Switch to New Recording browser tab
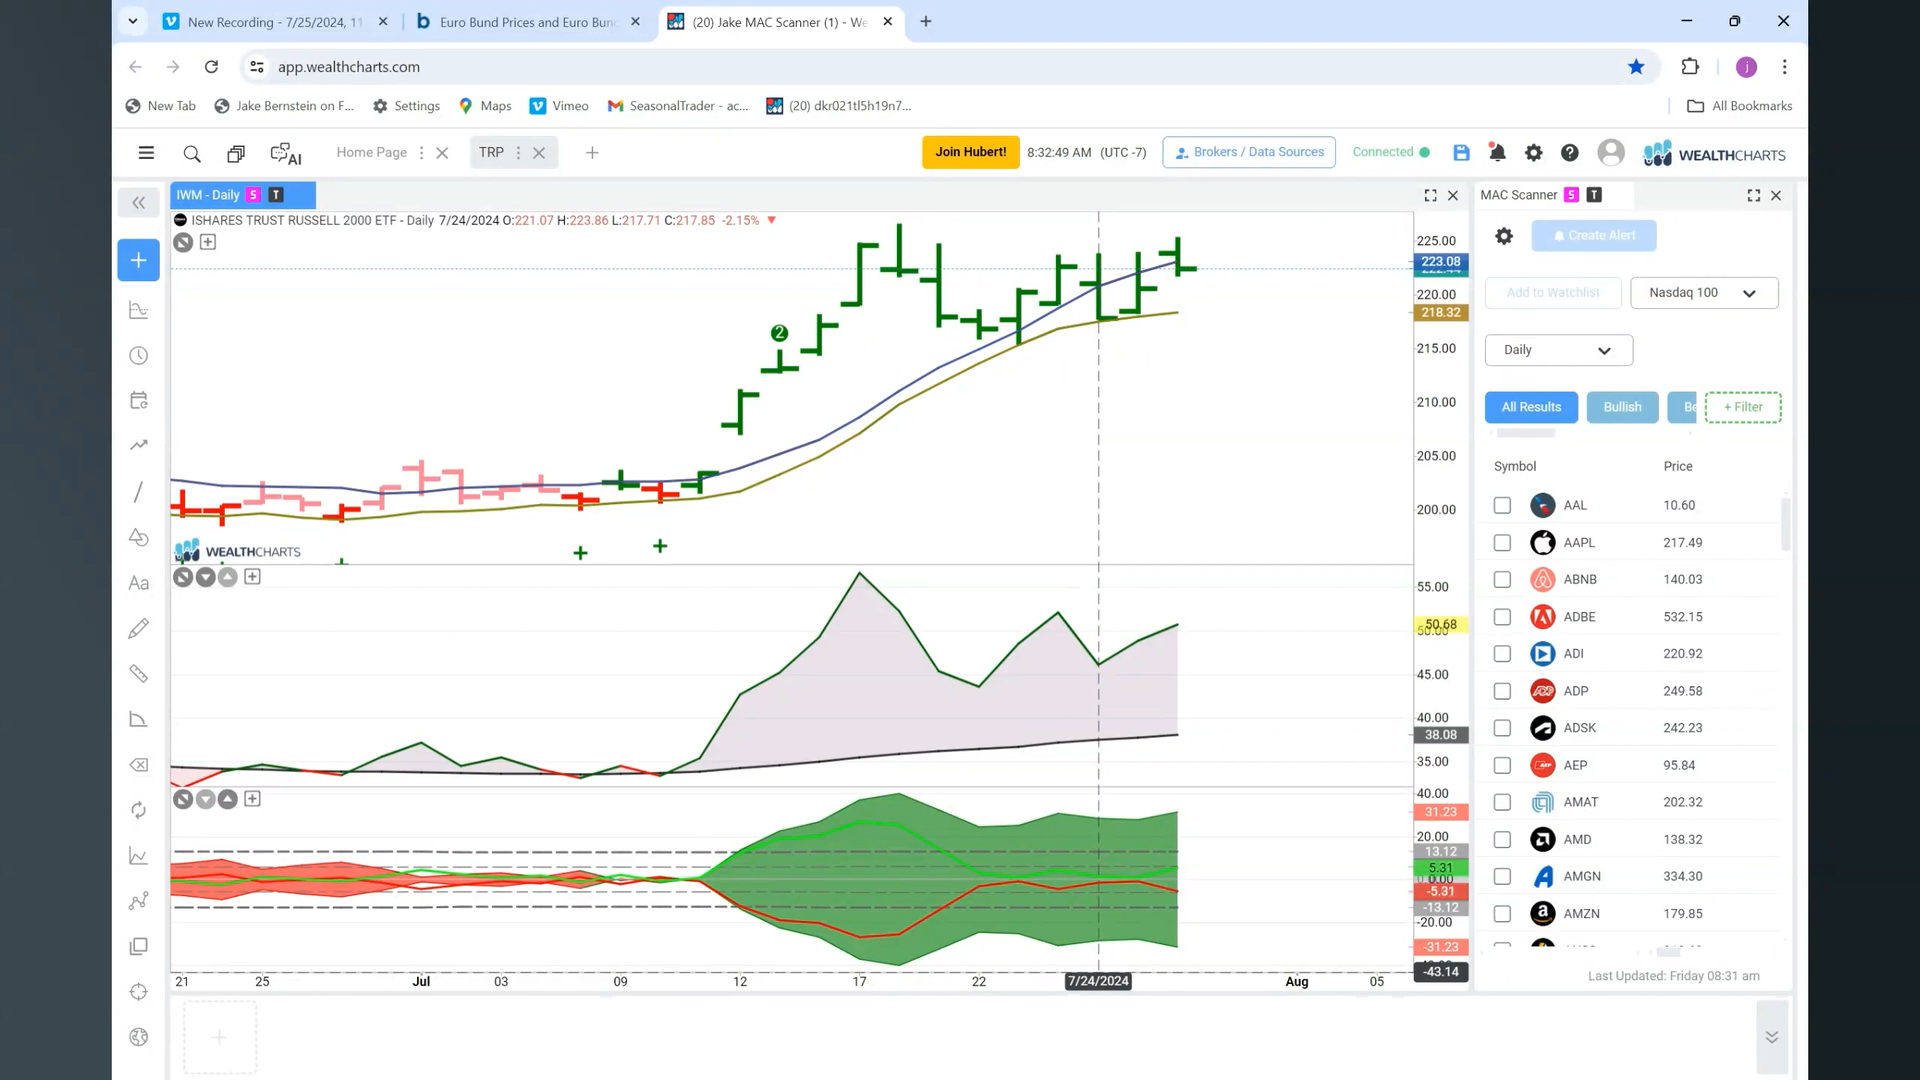Viewport: 1920px width, 1080px height. (275, 22)
